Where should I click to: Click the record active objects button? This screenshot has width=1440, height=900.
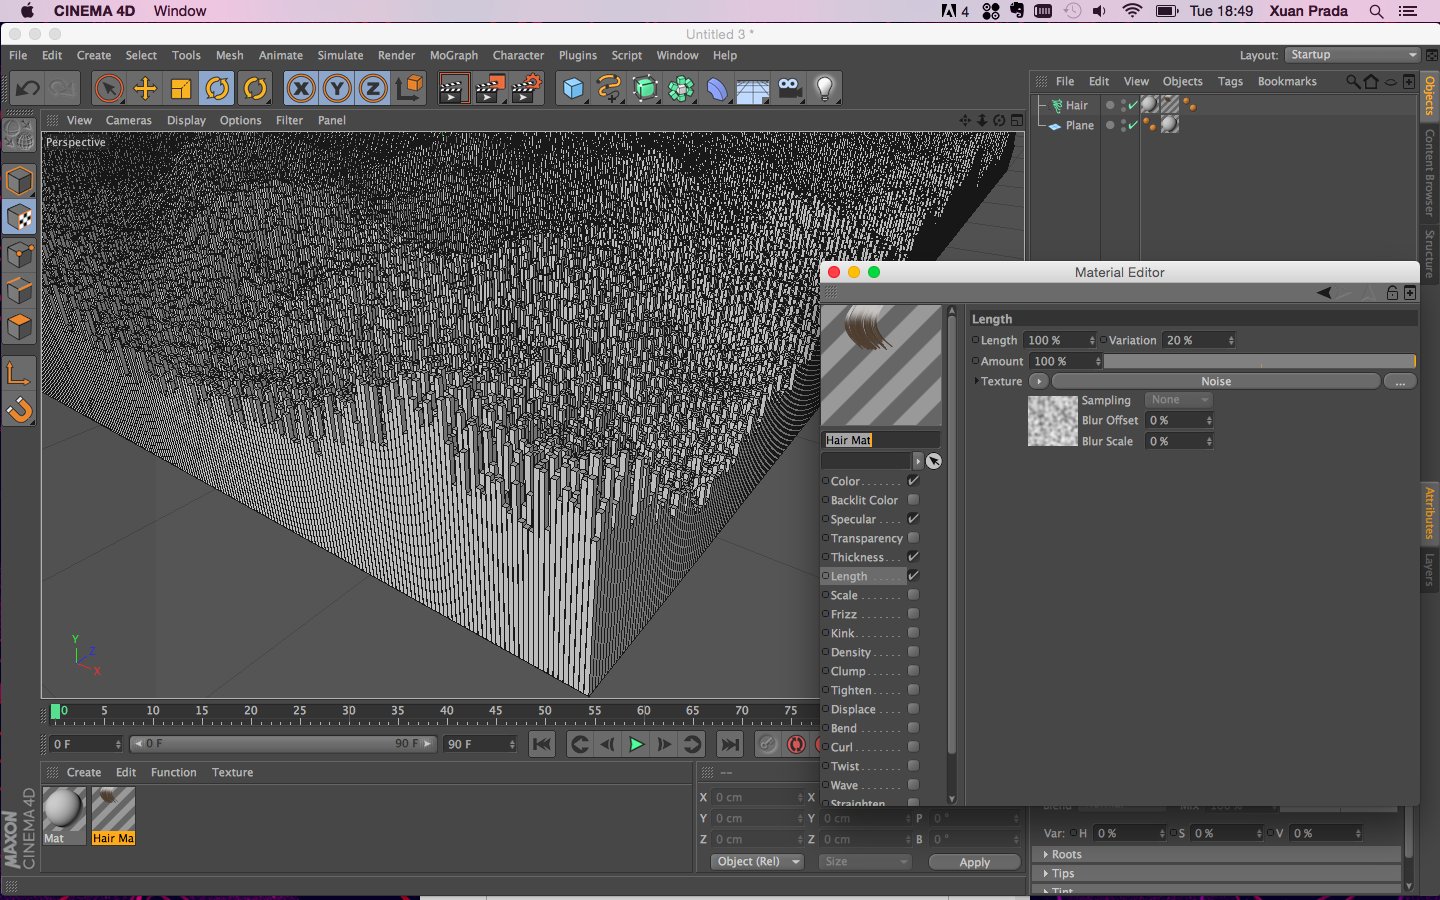click(796, 744)
